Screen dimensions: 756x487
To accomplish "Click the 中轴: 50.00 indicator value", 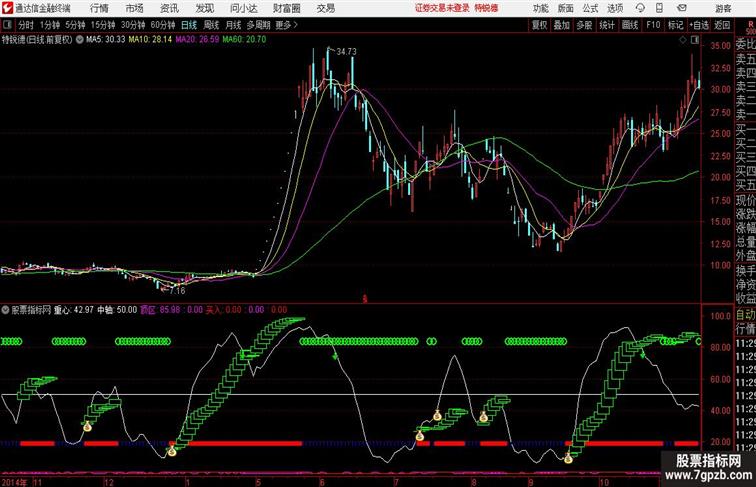I will click(x=117, y=310).
